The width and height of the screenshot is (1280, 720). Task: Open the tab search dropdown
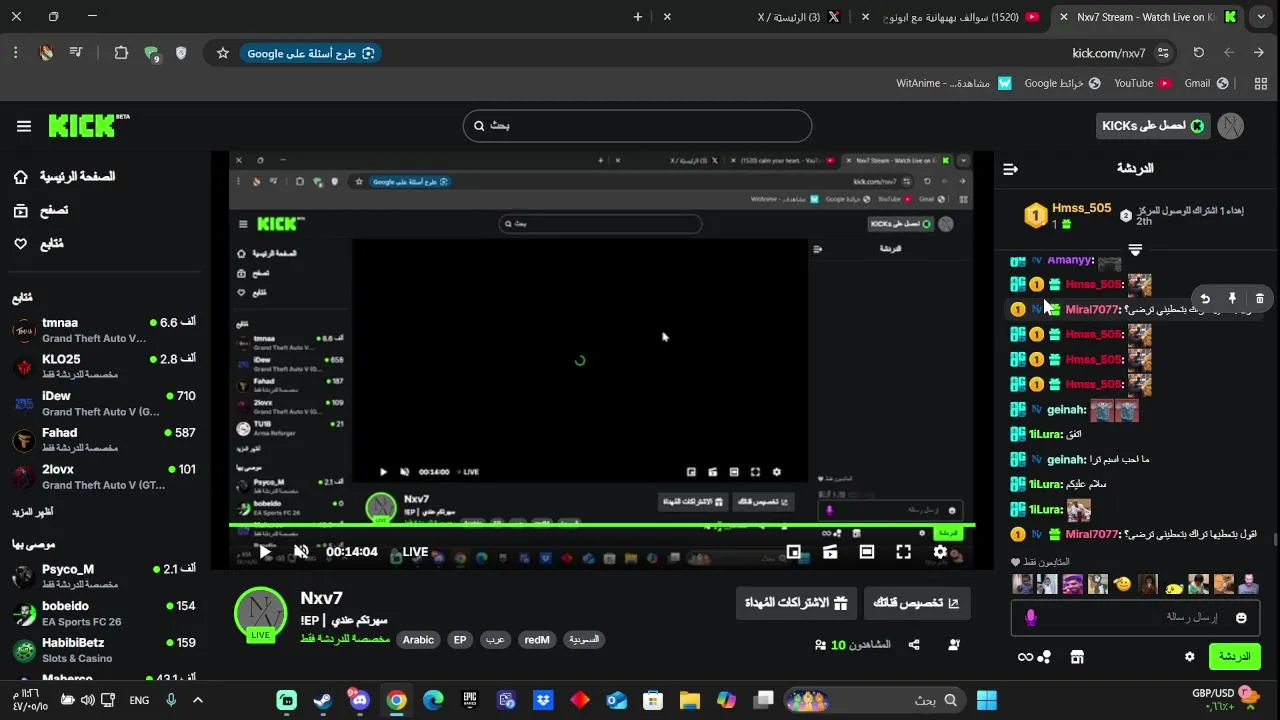[1261, 17]
